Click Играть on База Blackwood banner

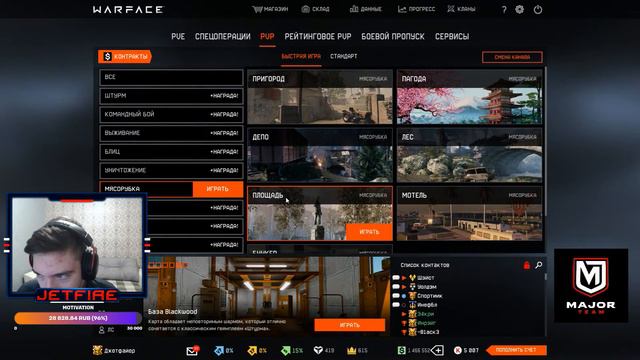pyautogui.click(x=349, y=325)
